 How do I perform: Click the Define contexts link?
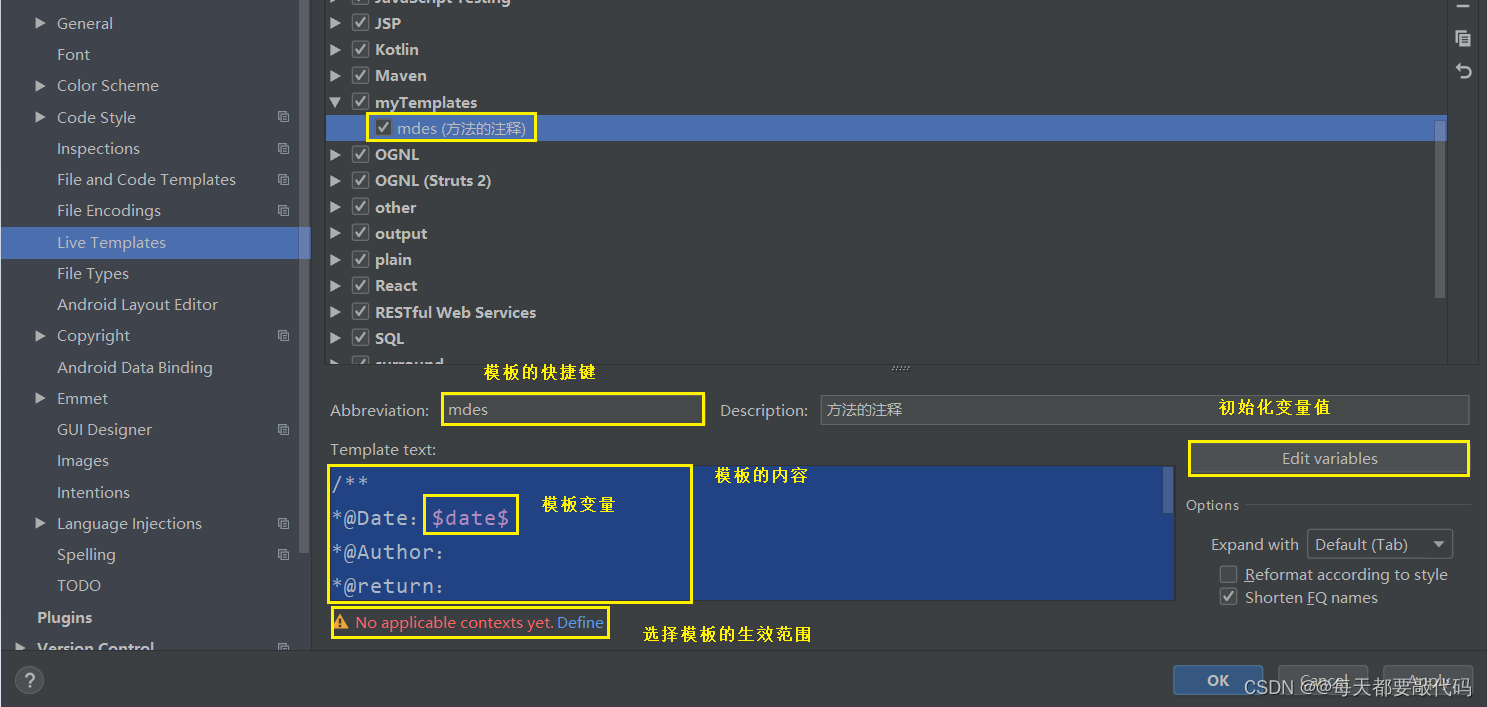[x=580, y=622]
